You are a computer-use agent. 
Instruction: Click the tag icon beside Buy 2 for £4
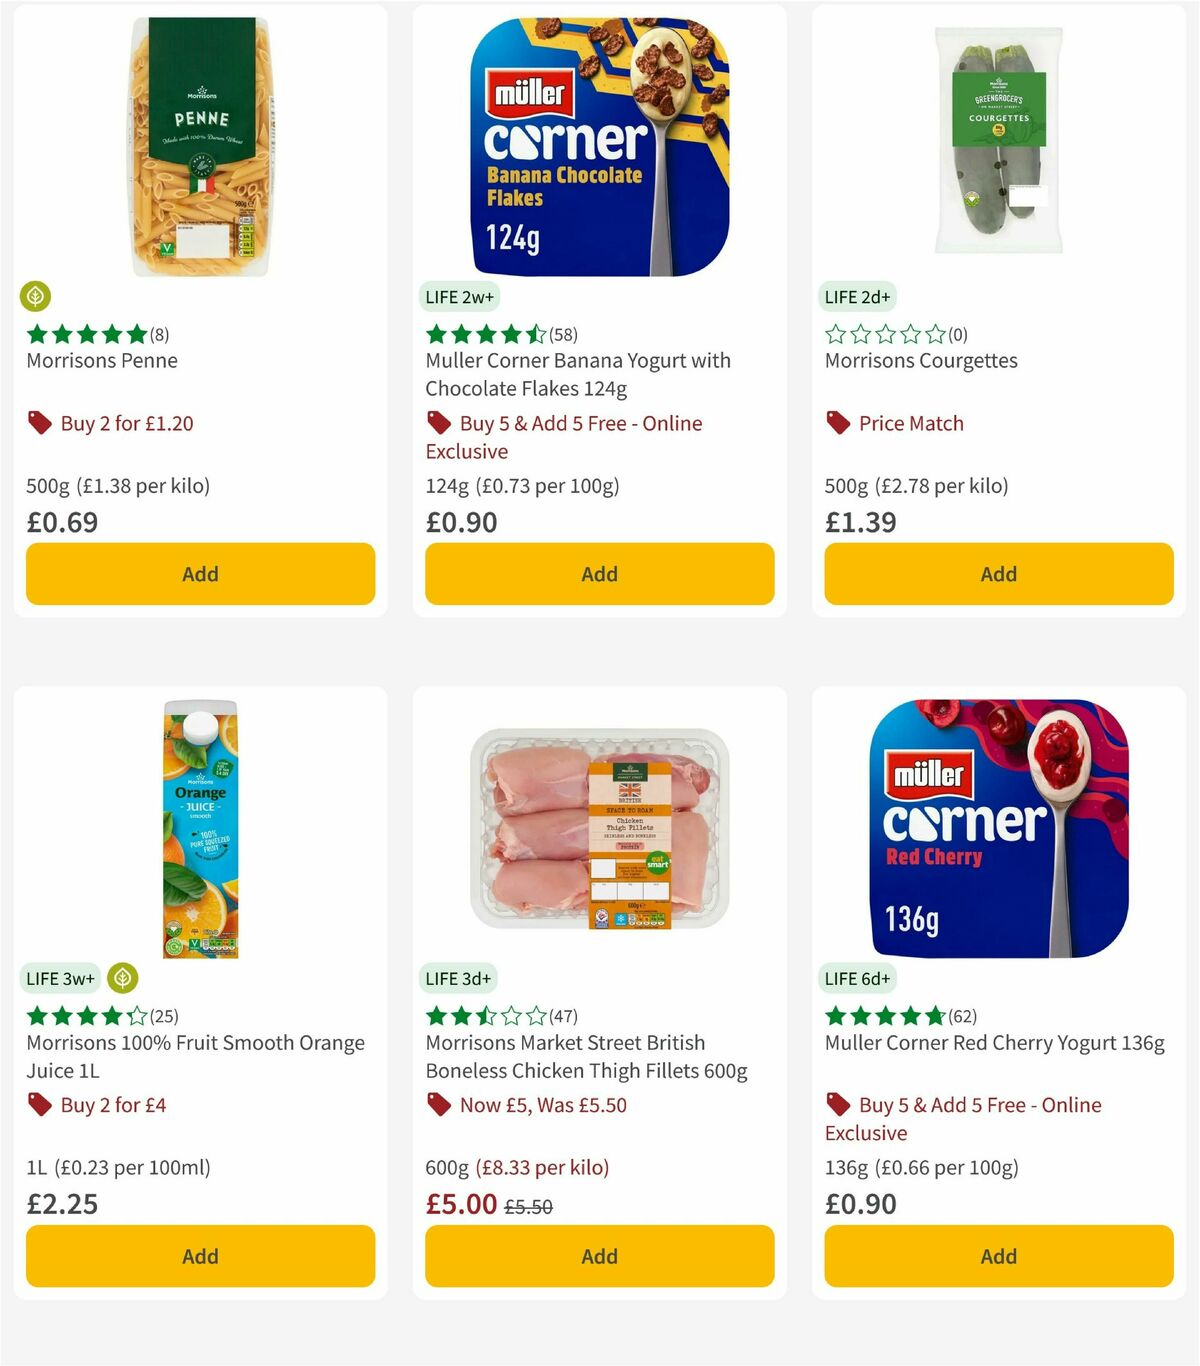[x=40, y=1105]
